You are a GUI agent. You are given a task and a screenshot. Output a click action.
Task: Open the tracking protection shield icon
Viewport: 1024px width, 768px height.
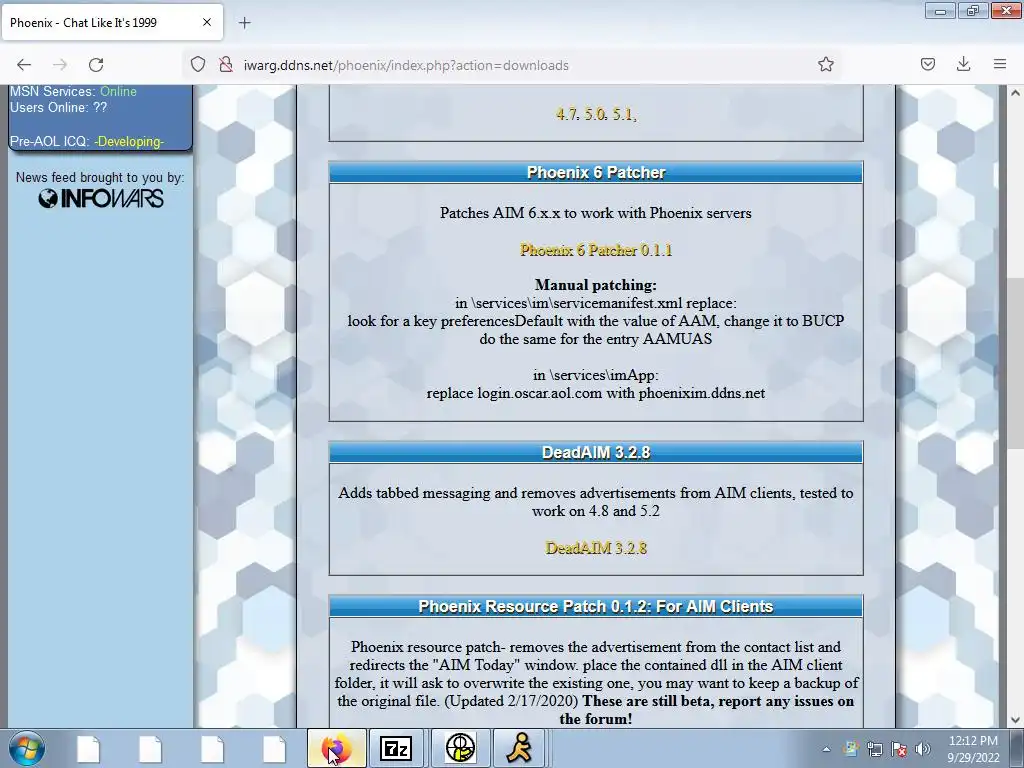(198, 65)
